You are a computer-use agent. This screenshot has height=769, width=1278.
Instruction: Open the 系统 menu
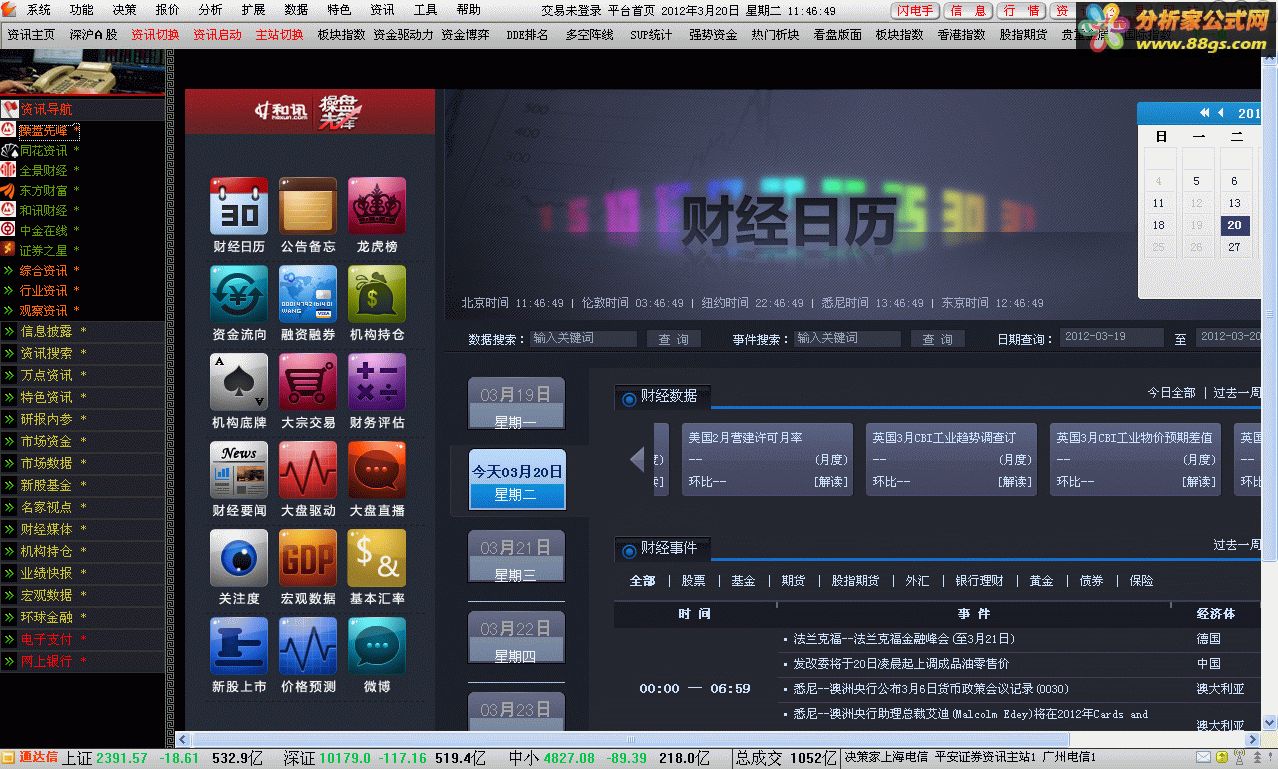tap(39, 10)
